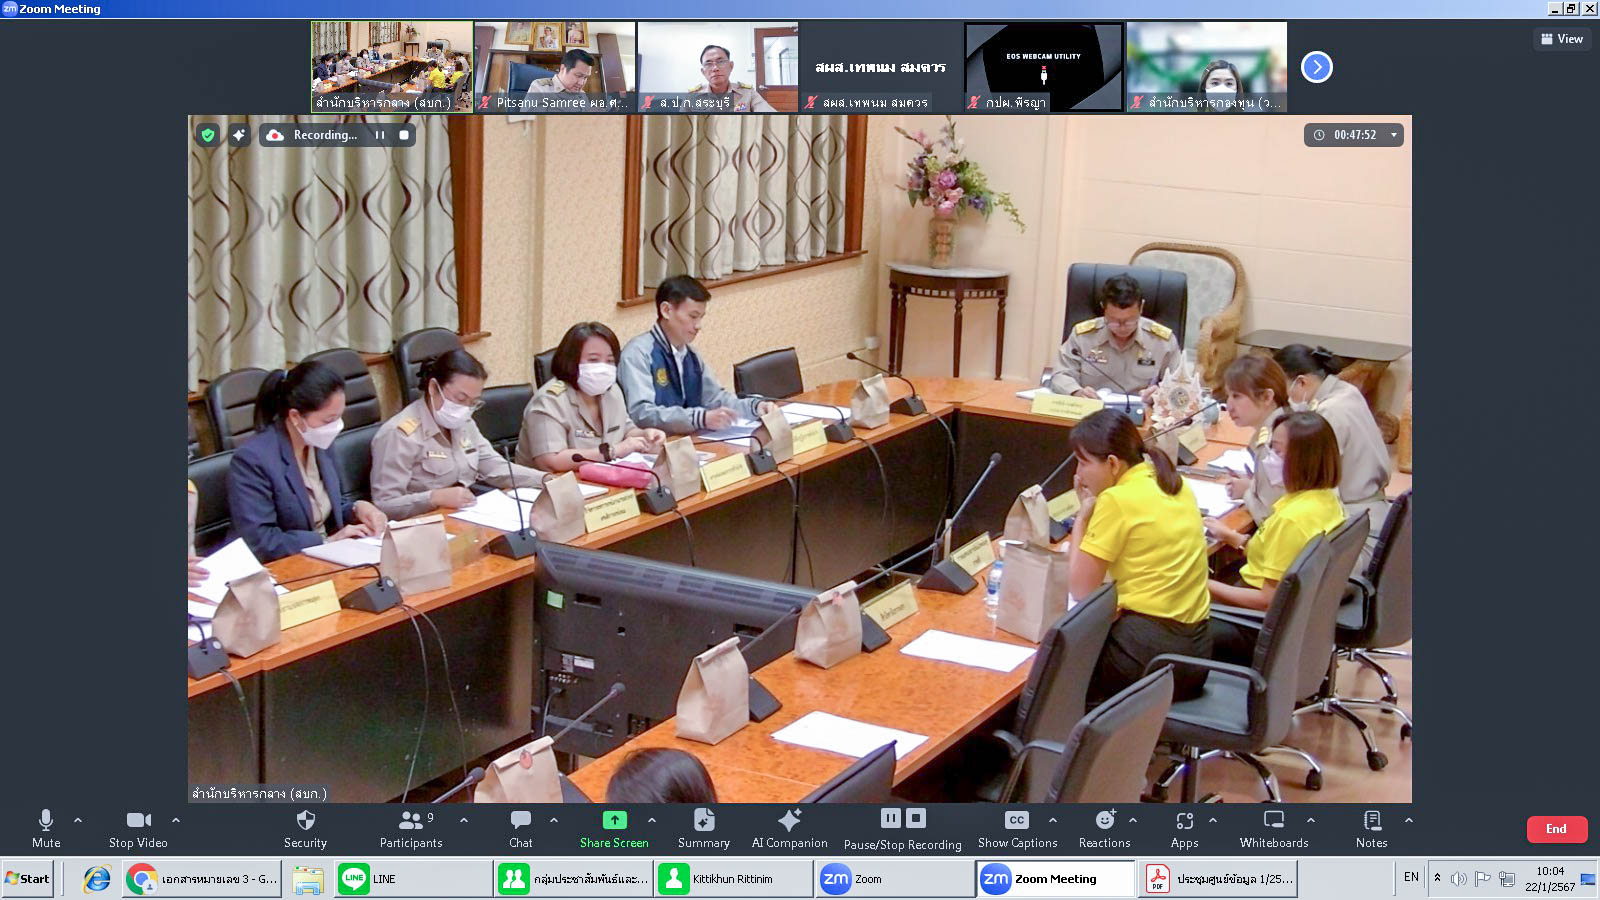Open the meeting Summary
The image size is (1600, 900).
[x=704, y=829]
